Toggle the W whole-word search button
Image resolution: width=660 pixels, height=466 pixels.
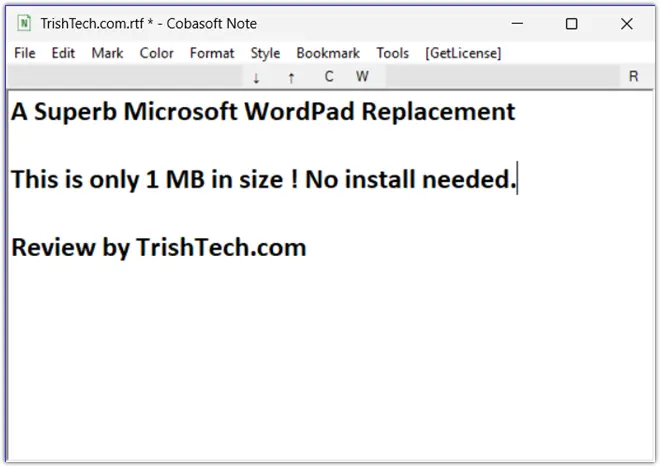point(362,77)
